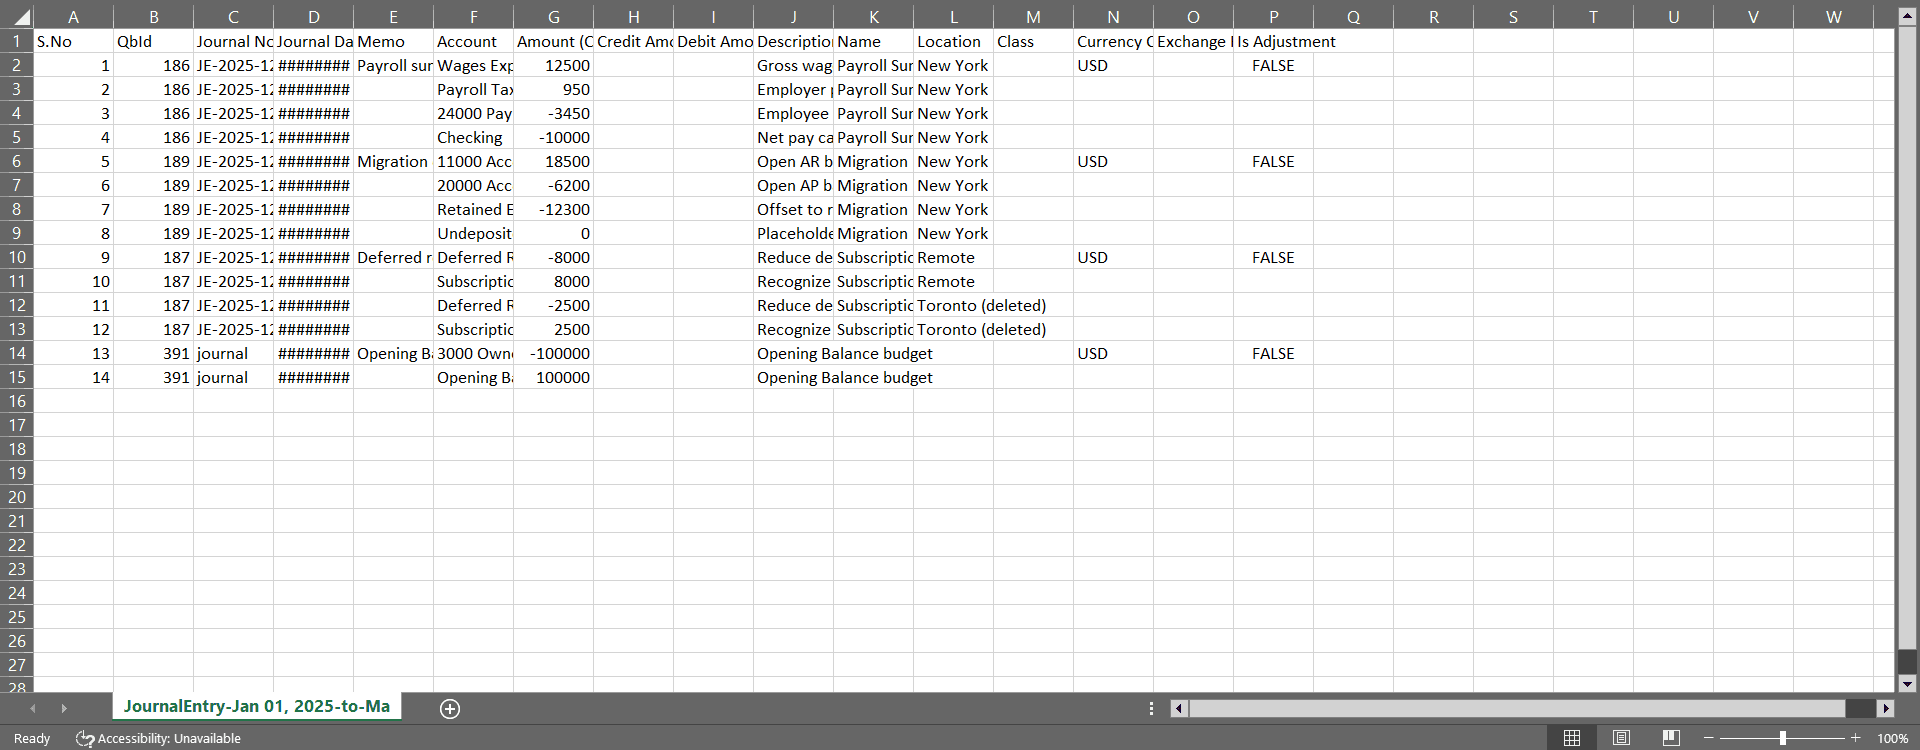Click the Undeposit account cell
This screenshot has height=750, width=1920.
(473, 233)
